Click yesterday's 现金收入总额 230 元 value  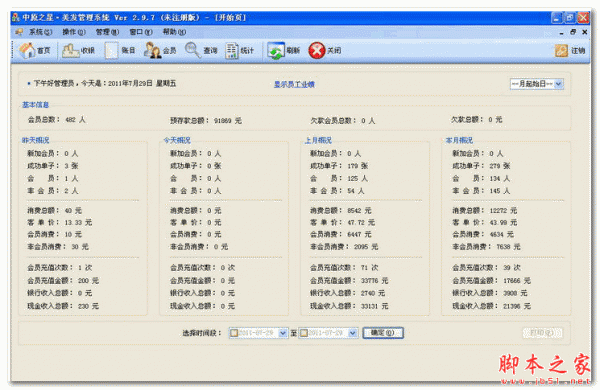click(63, 306)
